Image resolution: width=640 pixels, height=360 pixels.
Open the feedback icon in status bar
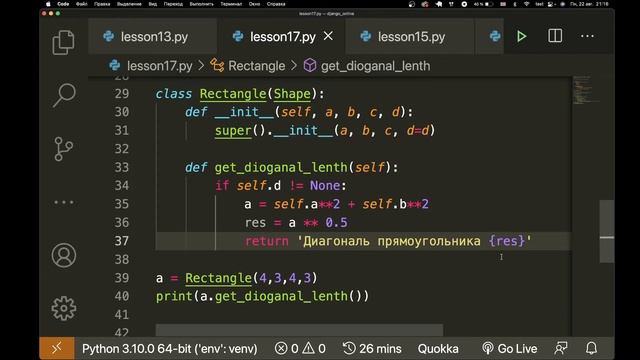click(561, 348)
